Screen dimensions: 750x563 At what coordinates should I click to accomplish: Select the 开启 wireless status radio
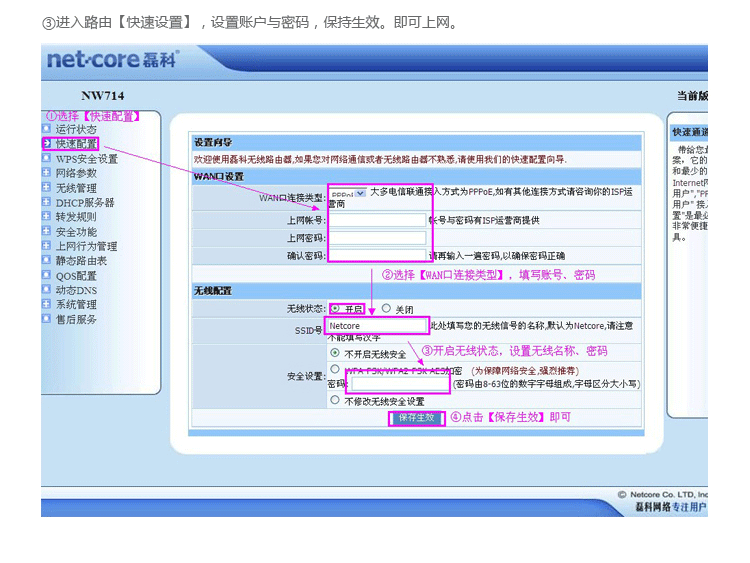pyautogui.click(x=335, y=309)
